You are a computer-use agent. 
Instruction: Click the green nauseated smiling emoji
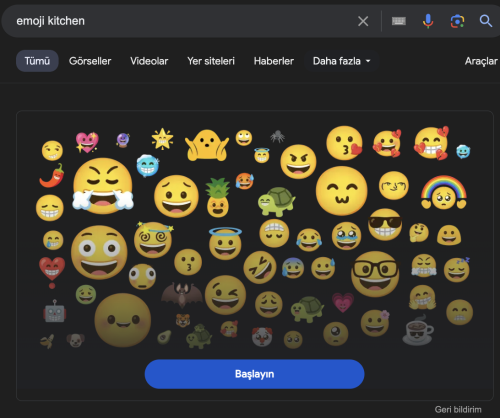(86, 294)
